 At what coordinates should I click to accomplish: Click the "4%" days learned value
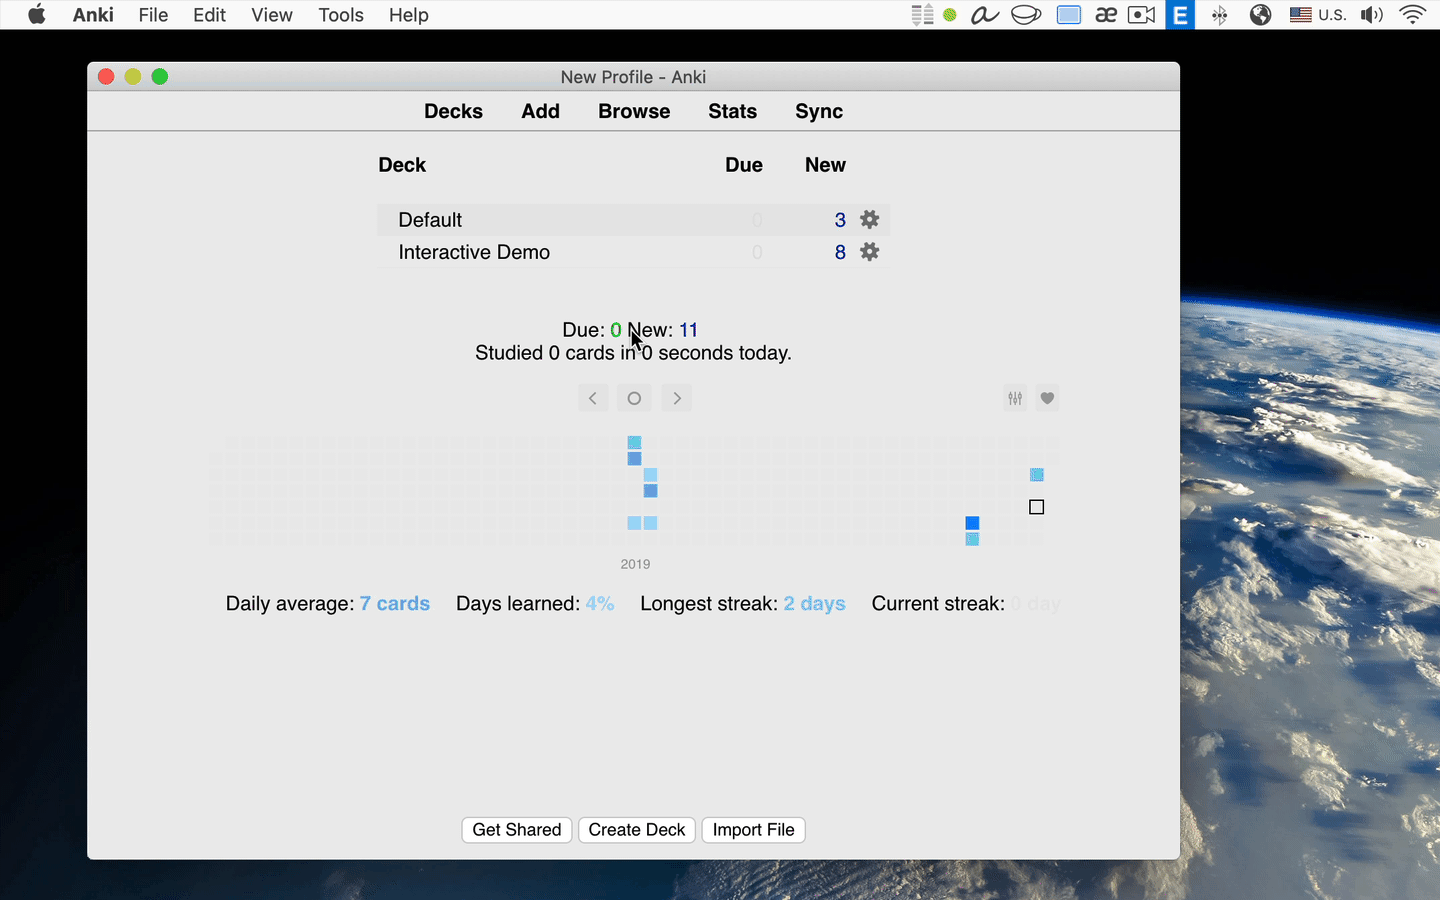click(x=600, y=604)
